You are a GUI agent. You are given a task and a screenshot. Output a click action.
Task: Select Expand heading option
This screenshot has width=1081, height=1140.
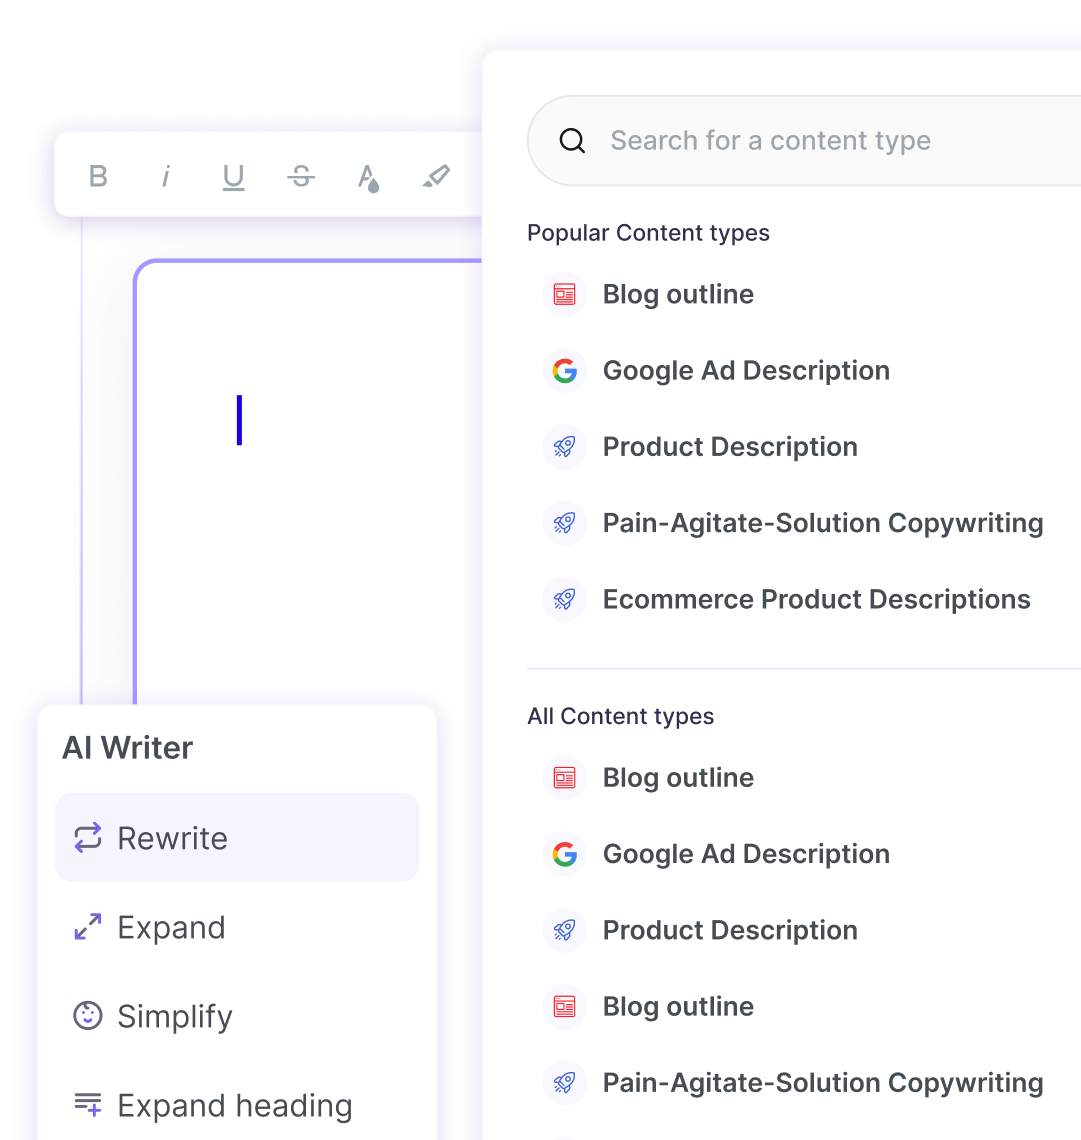click(x=234, y=1106)
